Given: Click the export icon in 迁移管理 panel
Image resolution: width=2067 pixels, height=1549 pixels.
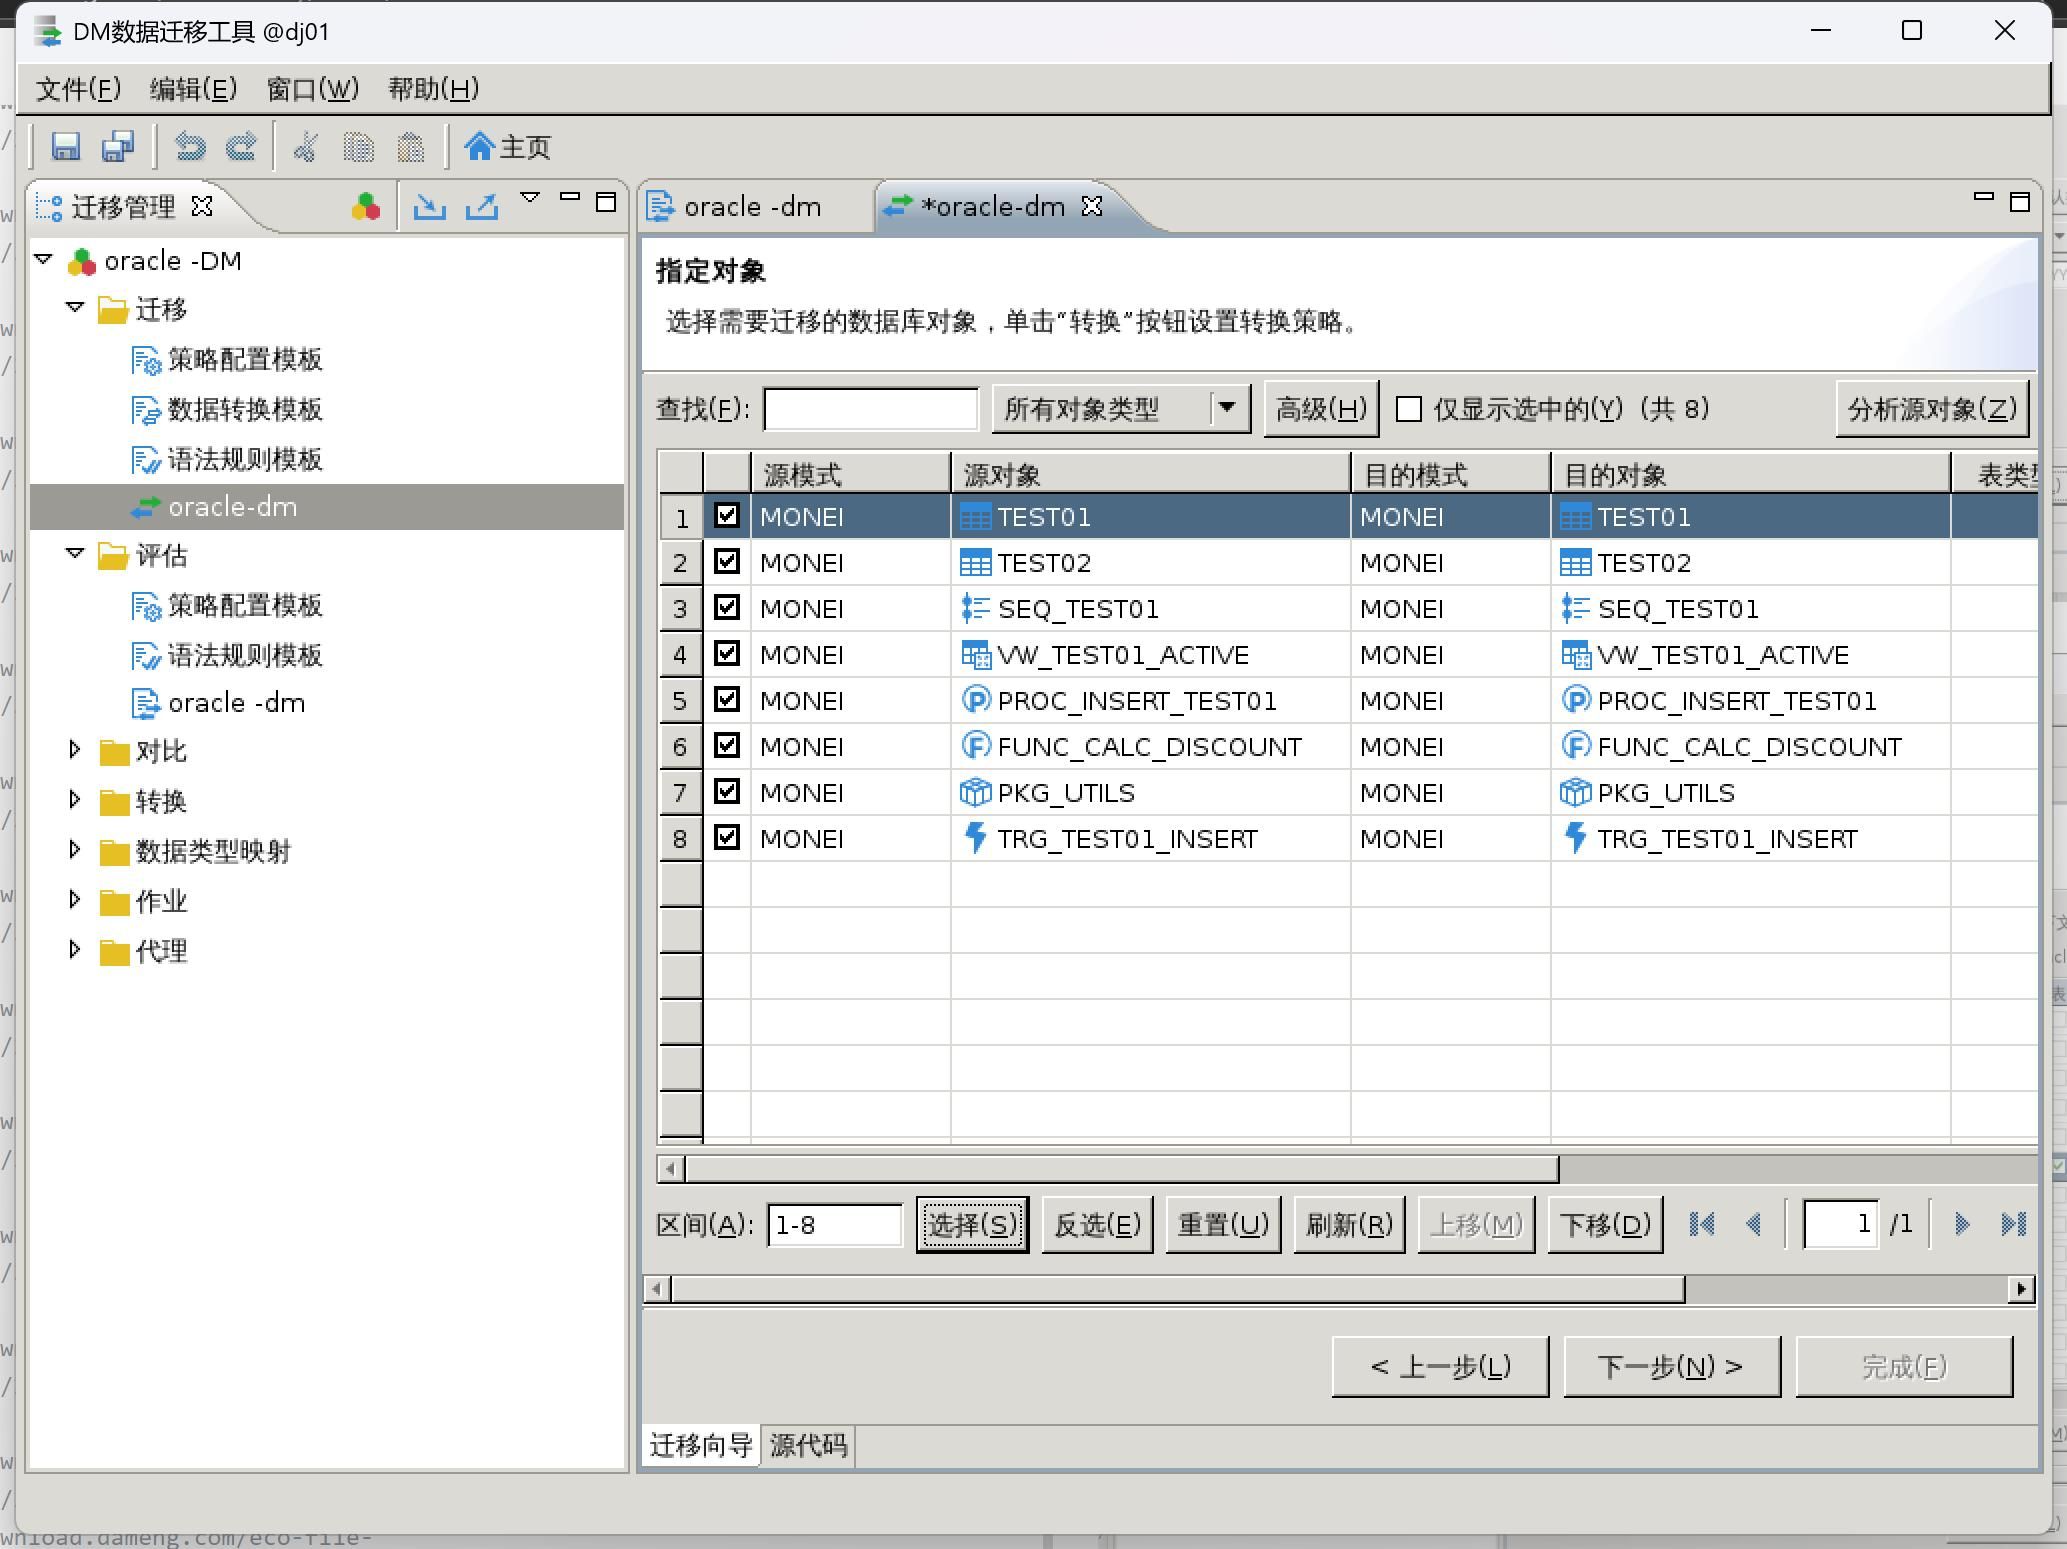Looking at the screenshot, I should pyautogui.click(x=482, y=206).
